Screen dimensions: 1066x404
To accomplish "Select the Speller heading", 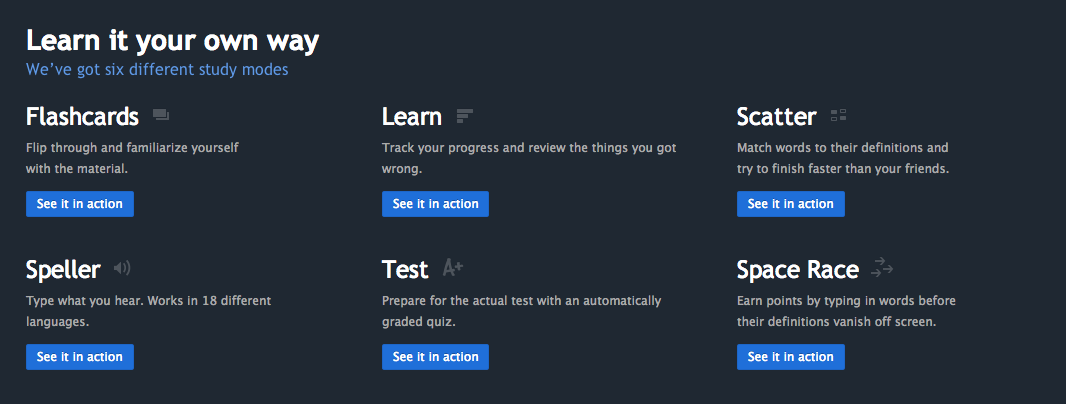I will click(63, 269).
